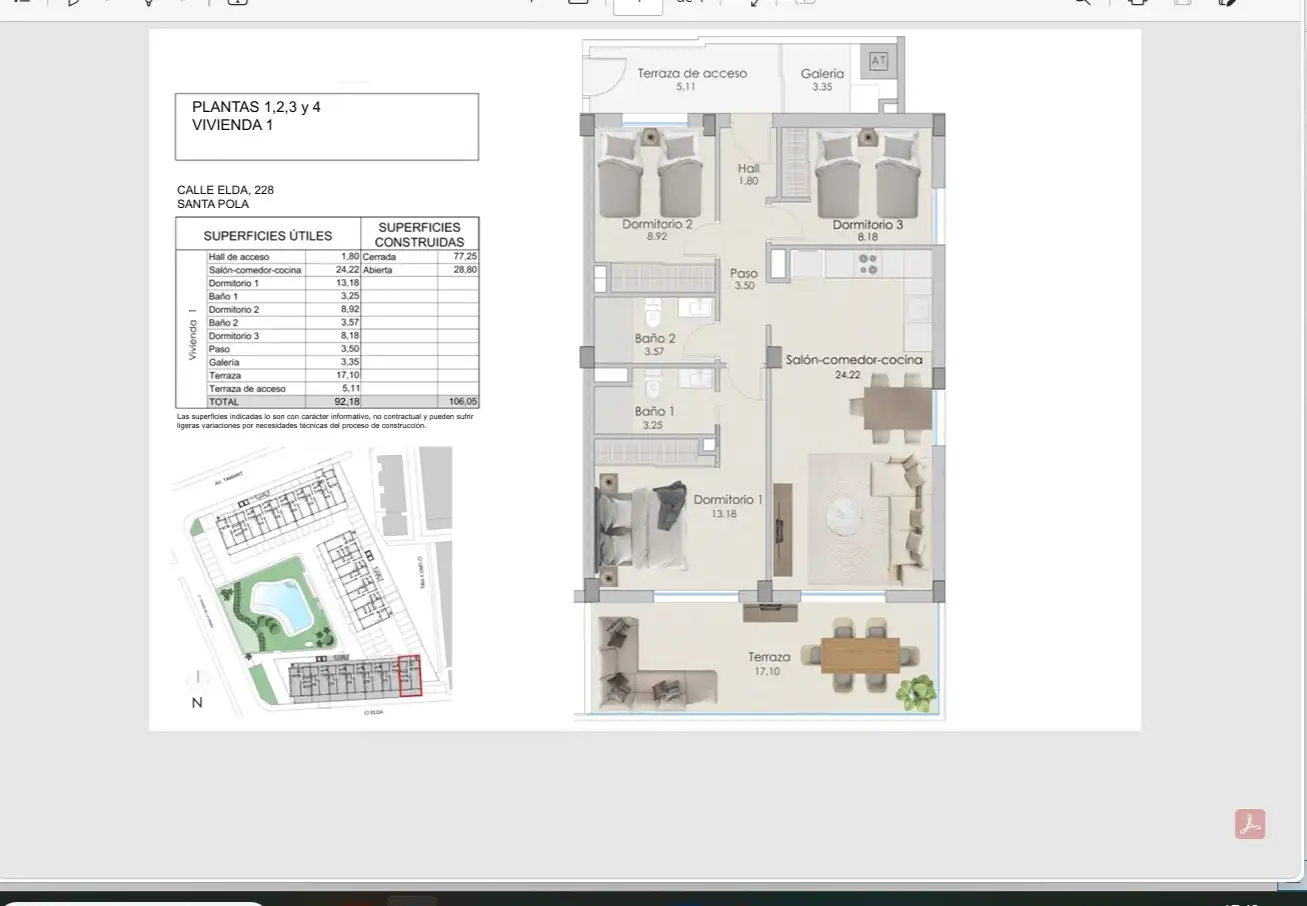The height and width of the screenshot is (906, 1307).
Task: Click the page number input field
Action: point(638,6)
